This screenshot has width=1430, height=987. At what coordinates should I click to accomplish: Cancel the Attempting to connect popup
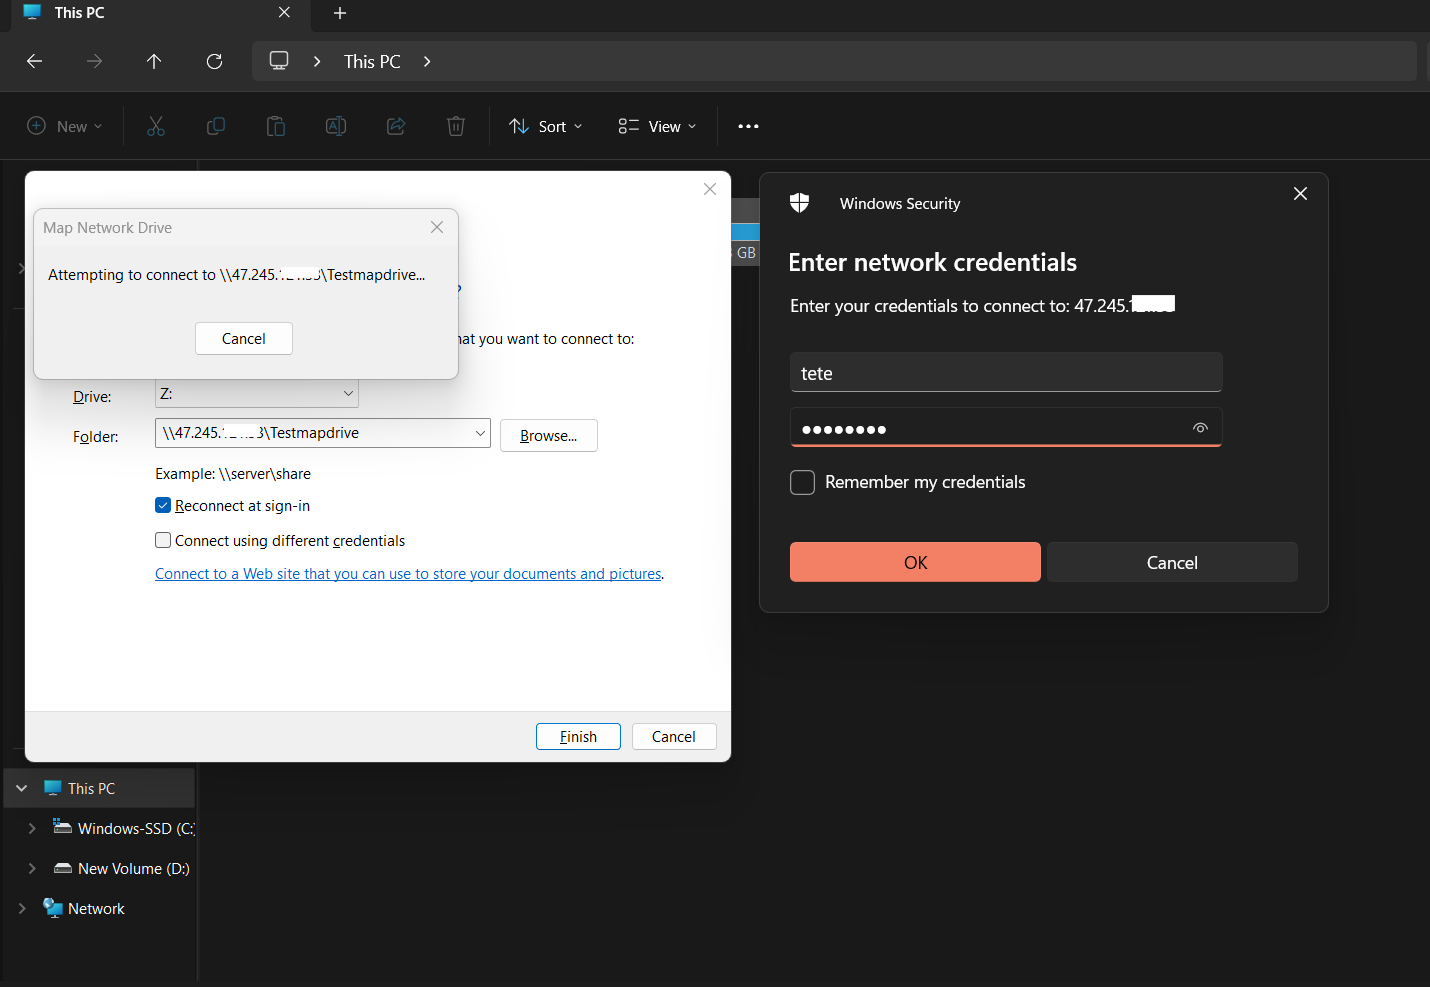point(244,338)
